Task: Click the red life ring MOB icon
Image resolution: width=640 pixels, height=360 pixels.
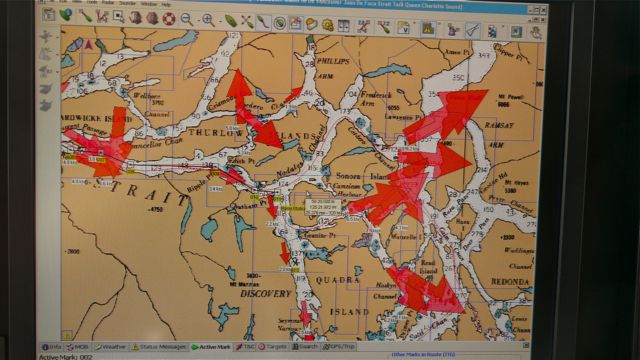Action: click(168, 19)
